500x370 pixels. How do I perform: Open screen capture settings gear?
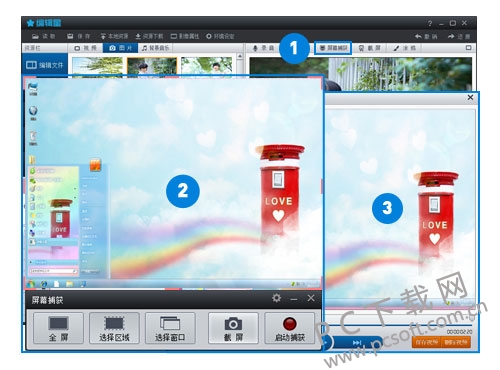tap(276, 298)
